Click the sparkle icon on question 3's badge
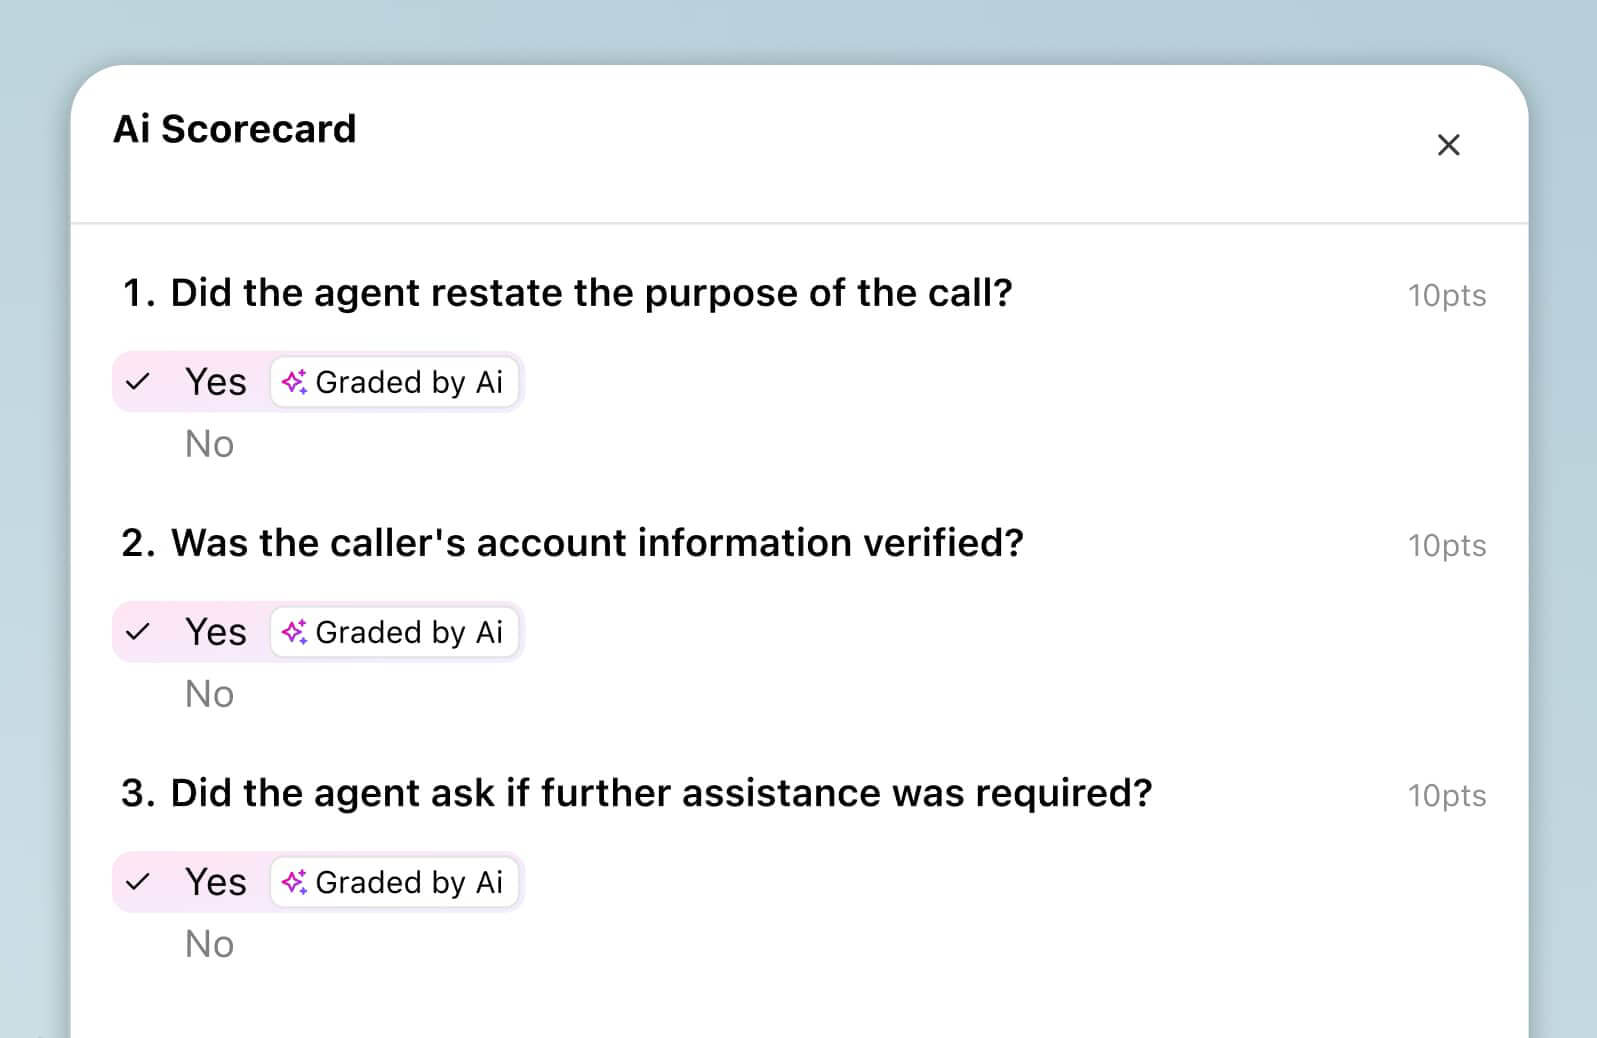The width and height of the screenshot is (1597, 1038). click(x=295, y=882)
